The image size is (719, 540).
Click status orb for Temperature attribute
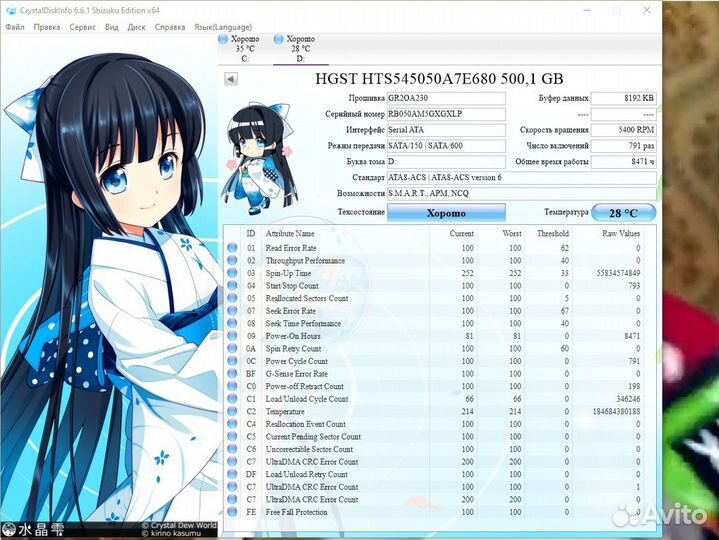[x=232, y=412]
